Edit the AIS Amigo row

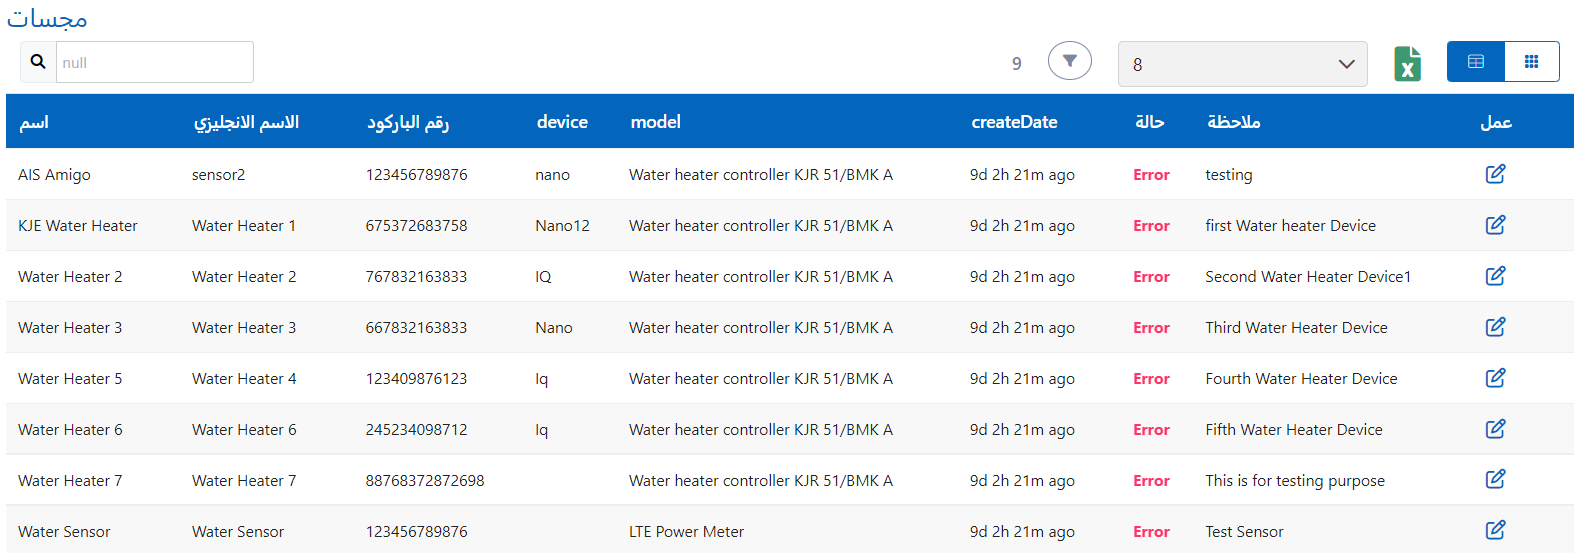tap(1495, 174)
